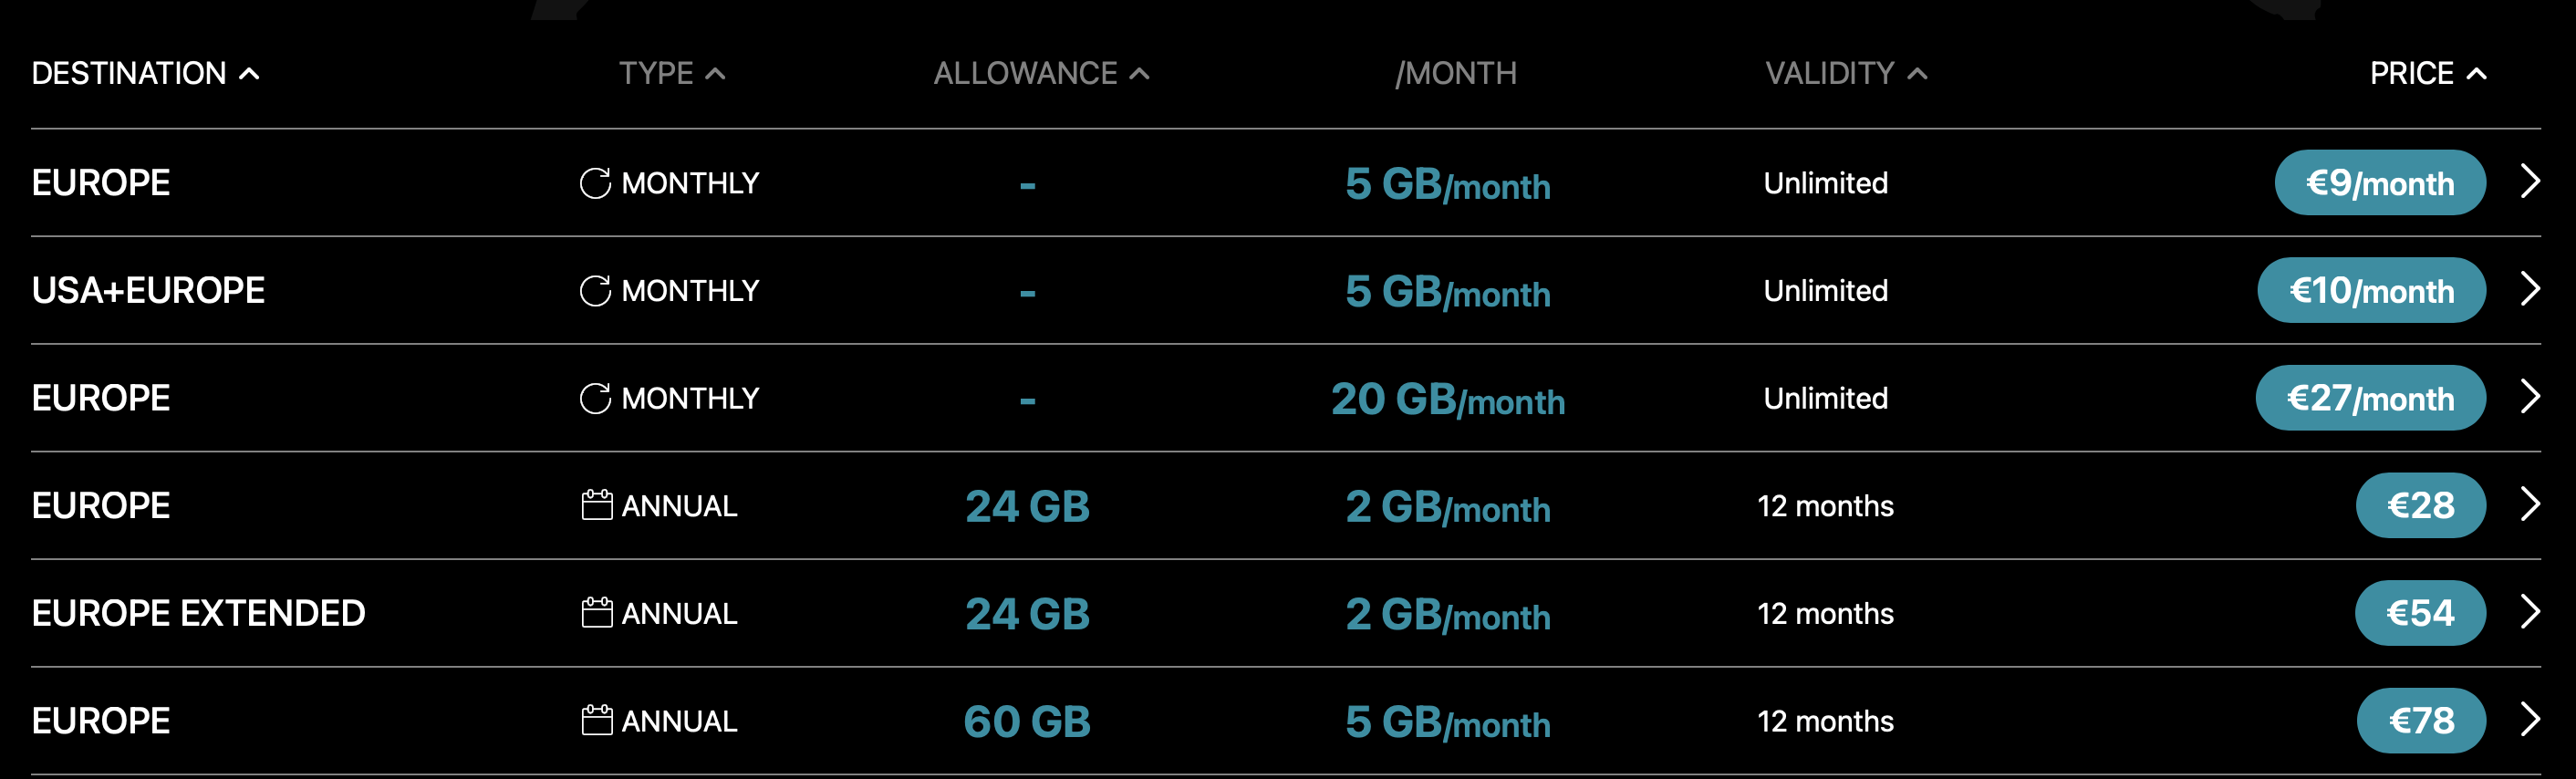Open the USA+EUROPE plan row arrow
Viewport: 2576px width, 779px height.
(2529, 289)
